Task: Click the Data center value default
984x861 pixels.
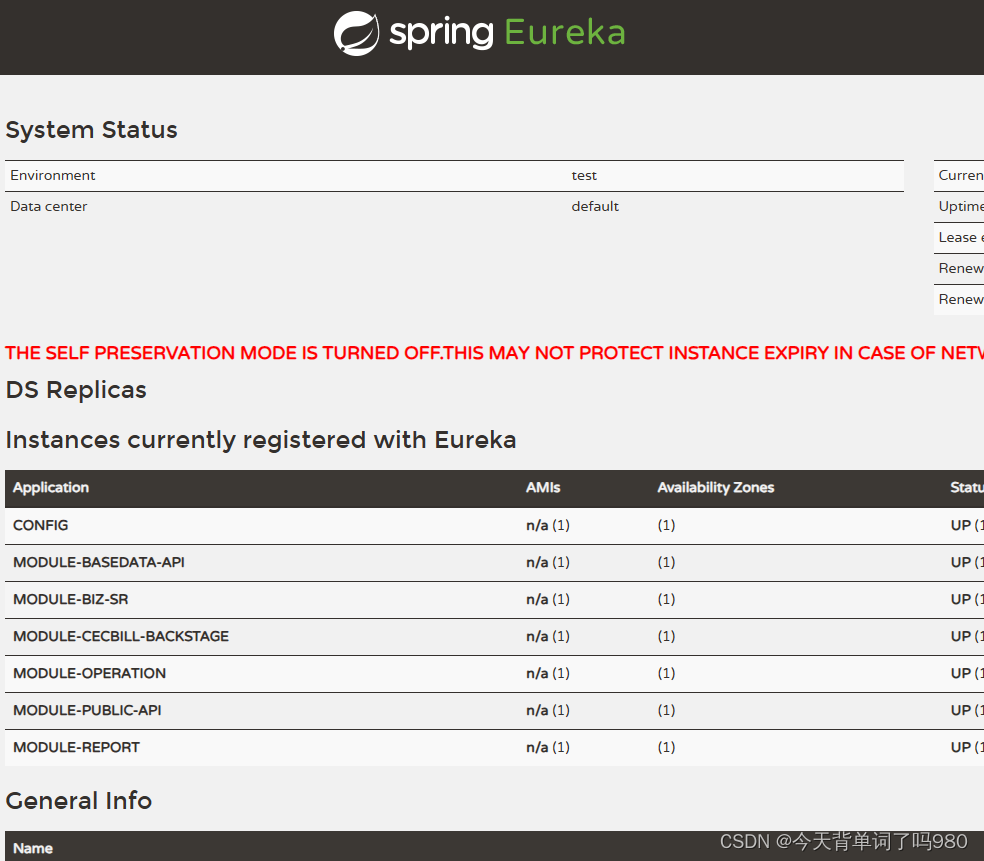Action: pyautogui.click(x=595, y=206)
